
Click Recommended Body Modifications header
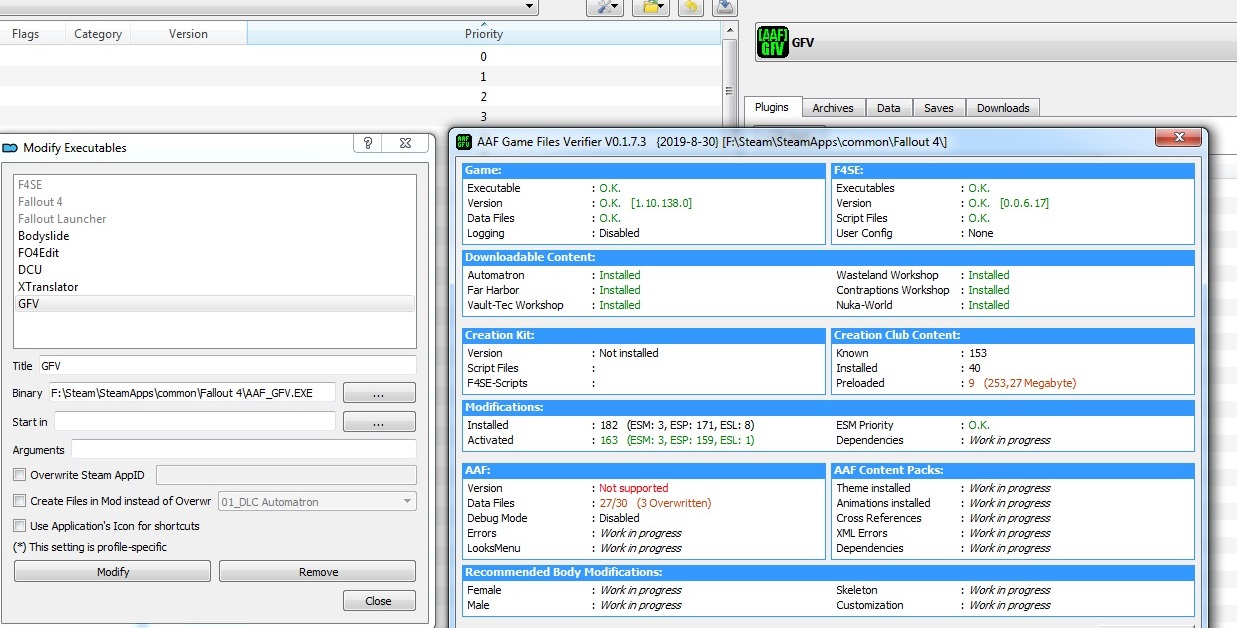pos(828,572)
